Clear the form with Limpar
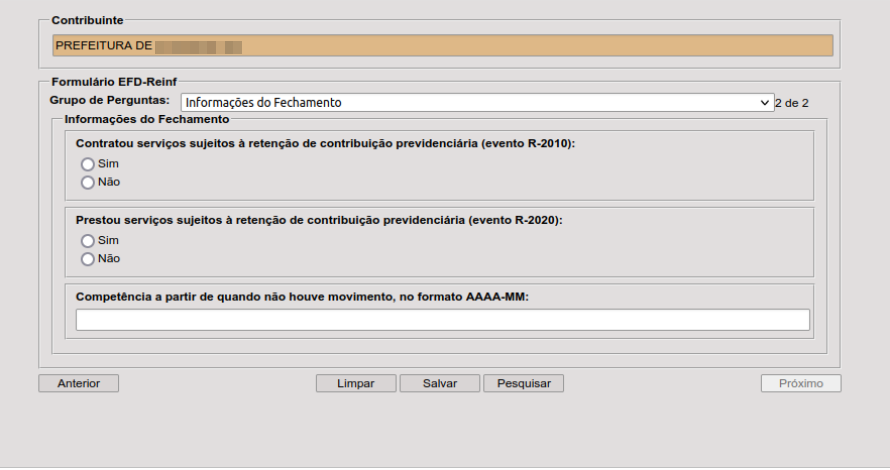Image resolution: width=890 pixels, height=470 pixels. (356, 383)
